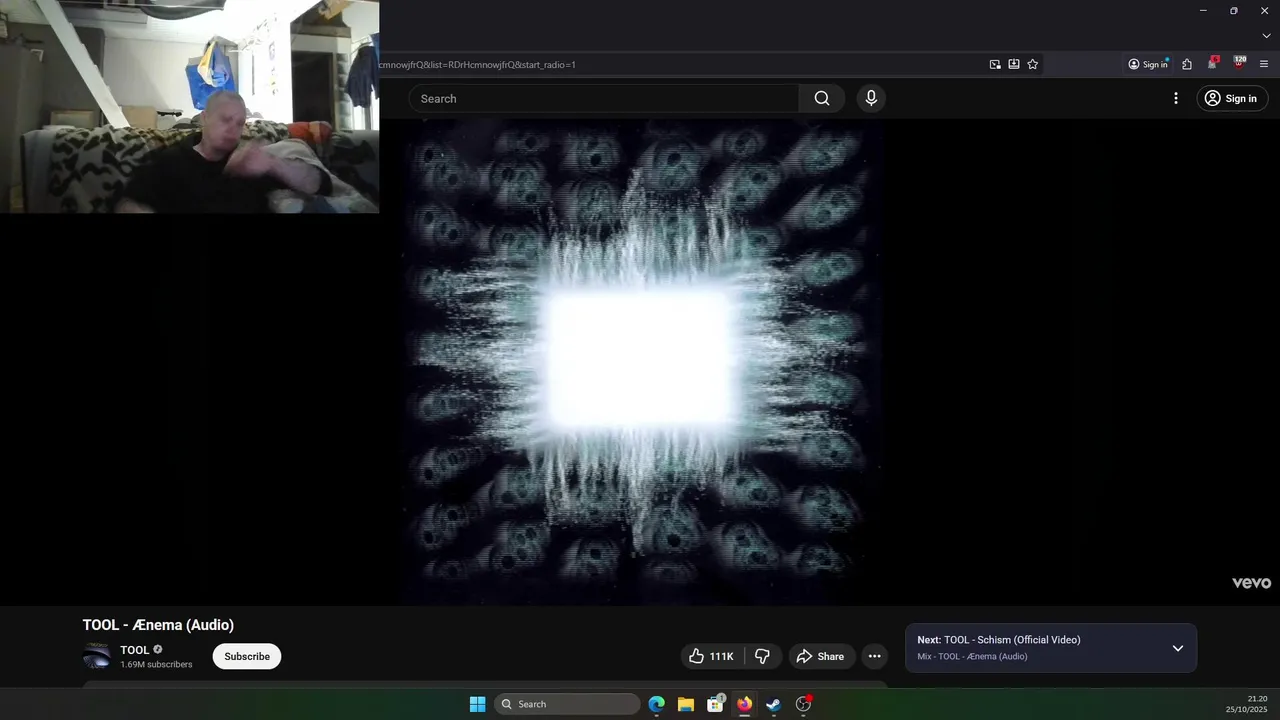Open Microsoft Store from the taskbar
This screenshot has height=720, width=1280.
(x=715, y=704)
